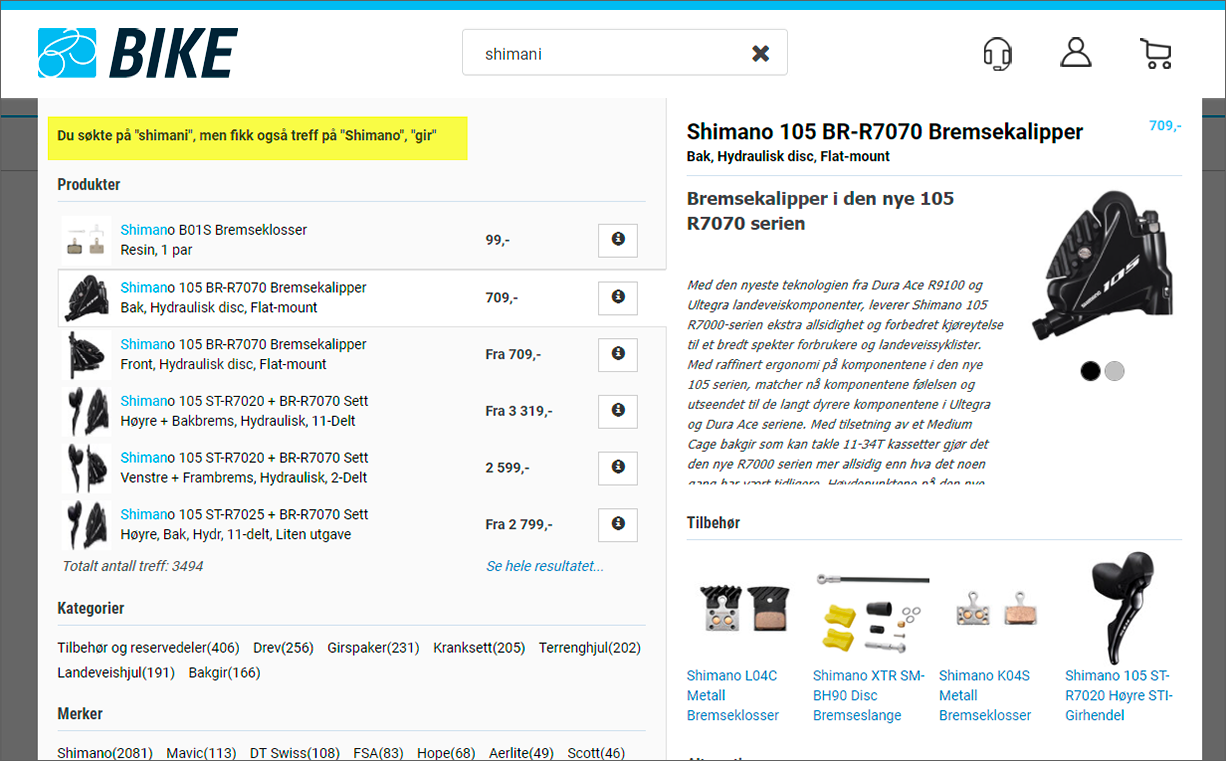Select category Kranksett(205)
The width and height of the screenshot is (1226, 761).
[479, 648]
